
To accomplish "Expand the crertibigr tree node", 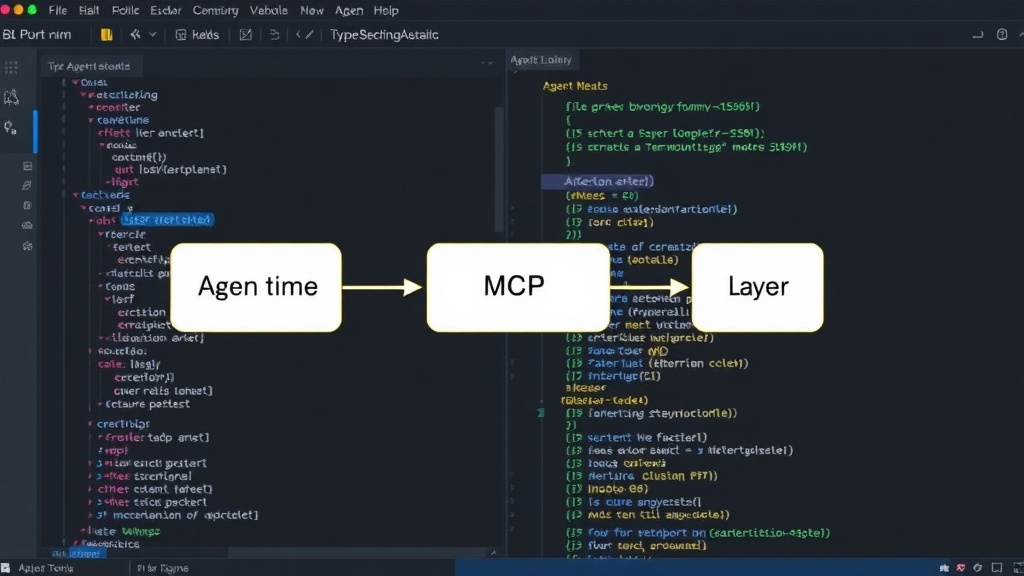I will [x=90, y=424].
